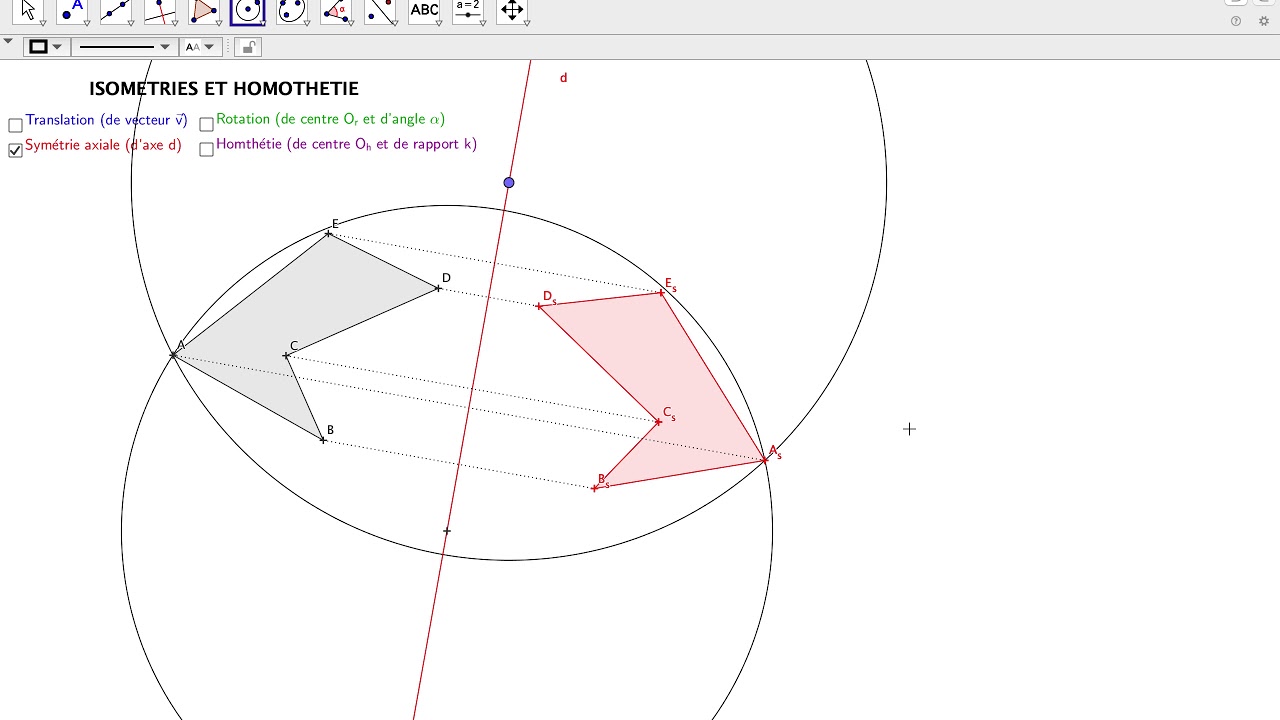Click the red image point Es
This screenshot has width=1280, height=720.
coord(661,293)
